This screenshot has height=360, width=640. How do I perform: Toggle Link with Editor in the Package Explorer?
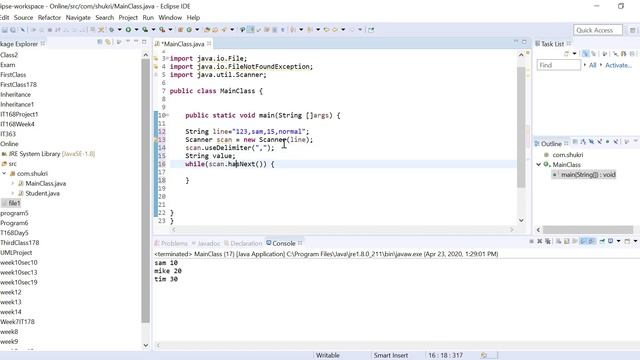tap(108, 42)
